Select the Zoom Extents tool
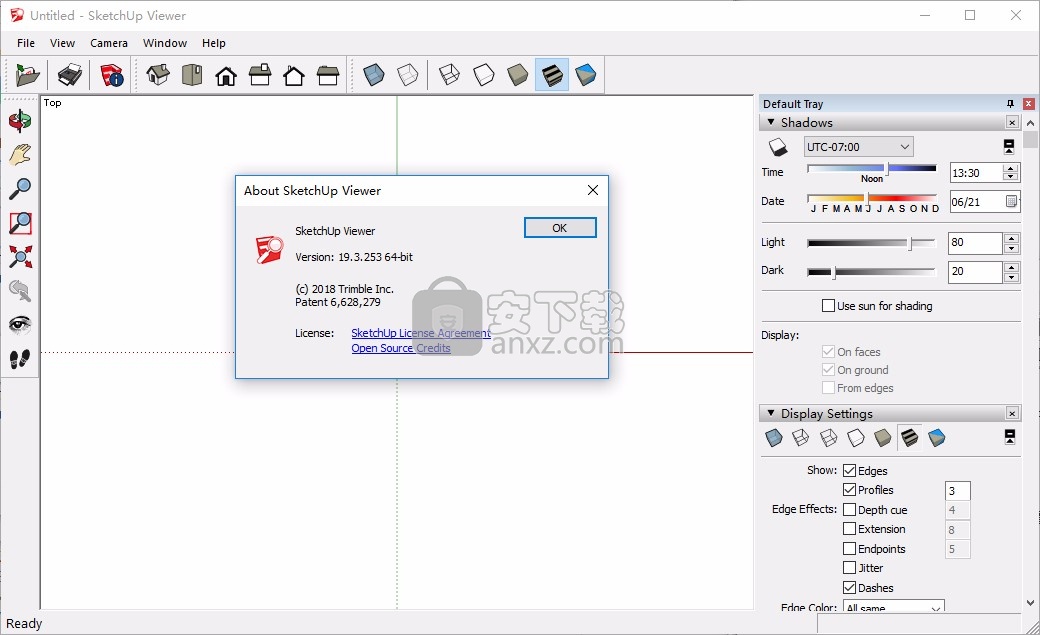This screenshot has width=1040, height=635. (20, 257)
